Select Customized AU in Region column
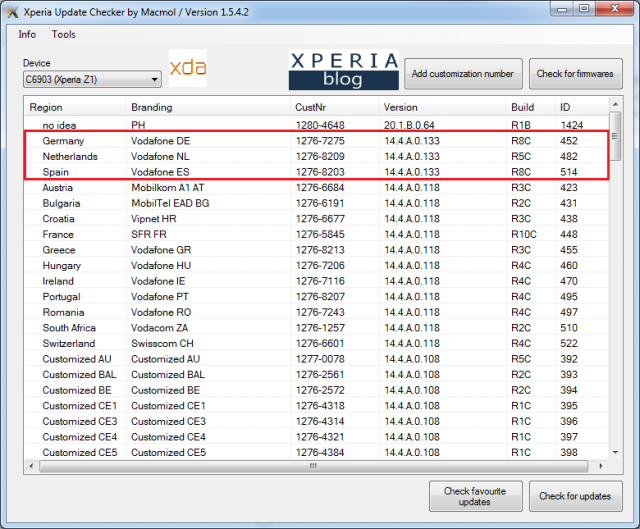Image resolution: width=640 pixels, height=529 pixels. 77,359
